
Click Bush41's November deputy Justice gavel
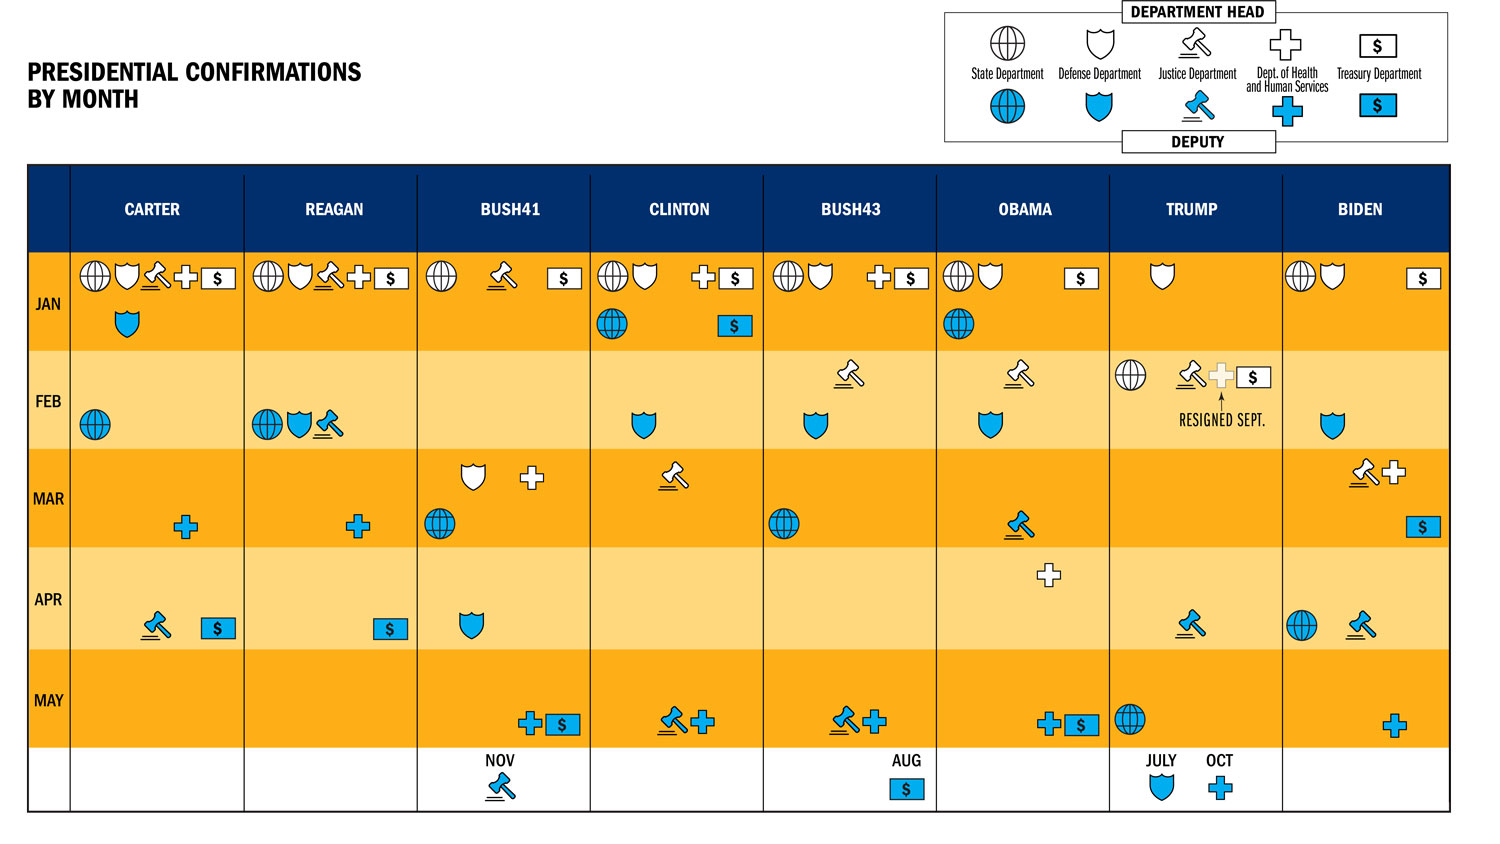(501, 788)
